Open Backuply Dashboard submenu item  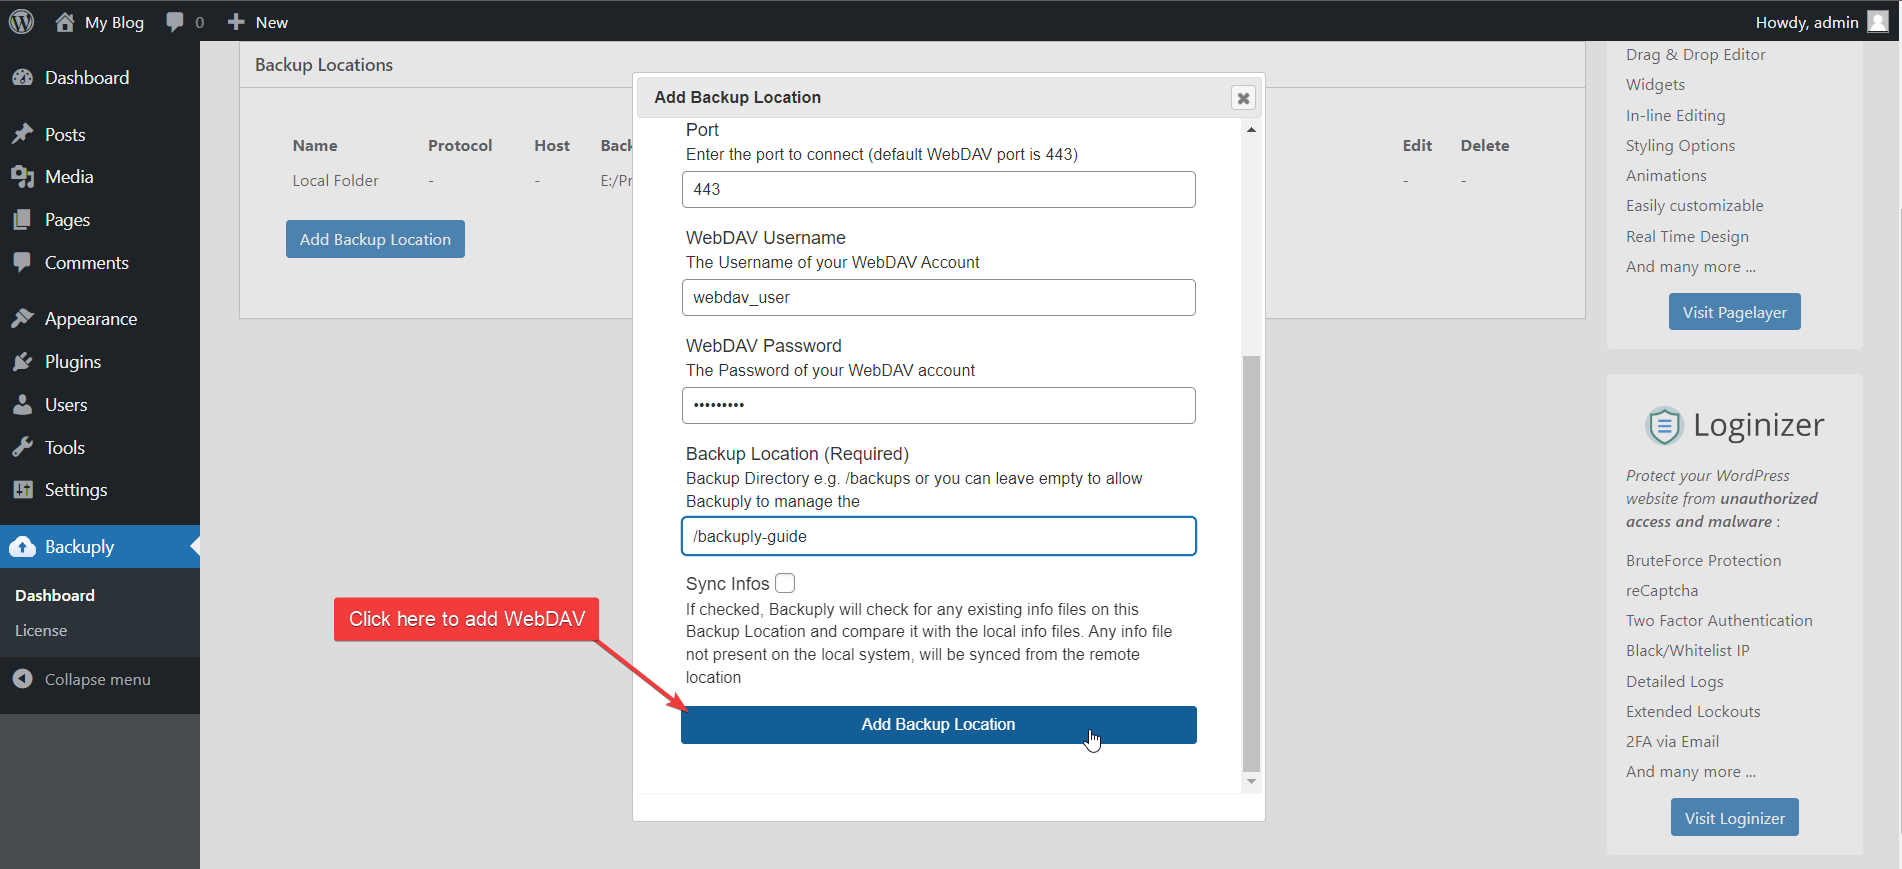55,595
